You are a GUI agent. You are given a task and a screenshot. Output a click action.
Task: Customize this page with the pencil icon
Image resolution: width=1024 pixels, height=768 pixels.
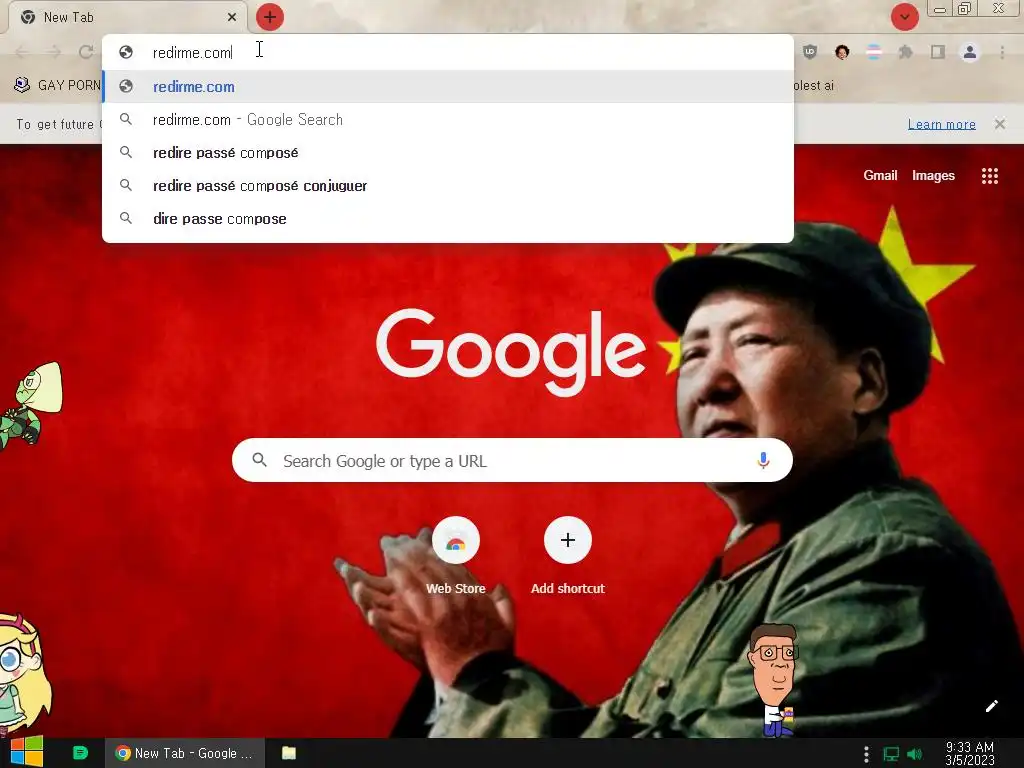(991, 706)
